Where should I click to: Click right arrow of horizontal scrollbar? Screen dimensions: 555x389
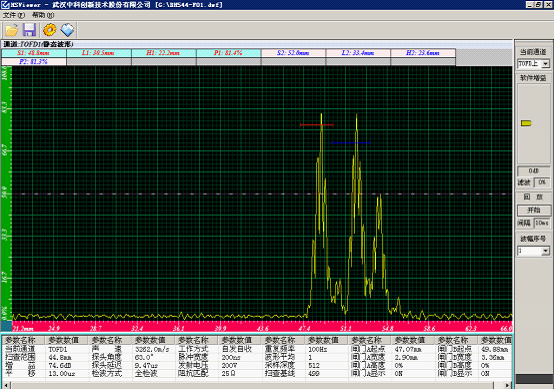[x=507, y=385]
